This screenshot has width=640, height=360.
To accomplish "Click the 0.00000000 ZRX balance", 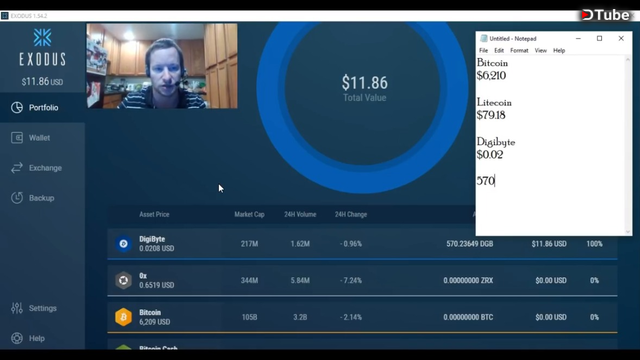I will [468, 281].
